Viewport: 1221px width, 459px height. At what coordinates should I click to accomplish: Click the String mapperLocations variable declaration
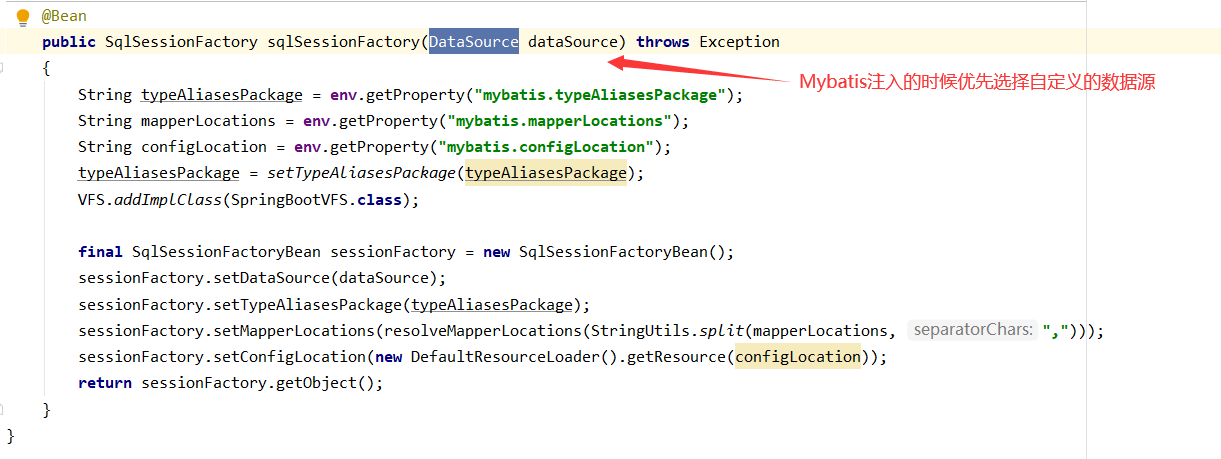177,121
